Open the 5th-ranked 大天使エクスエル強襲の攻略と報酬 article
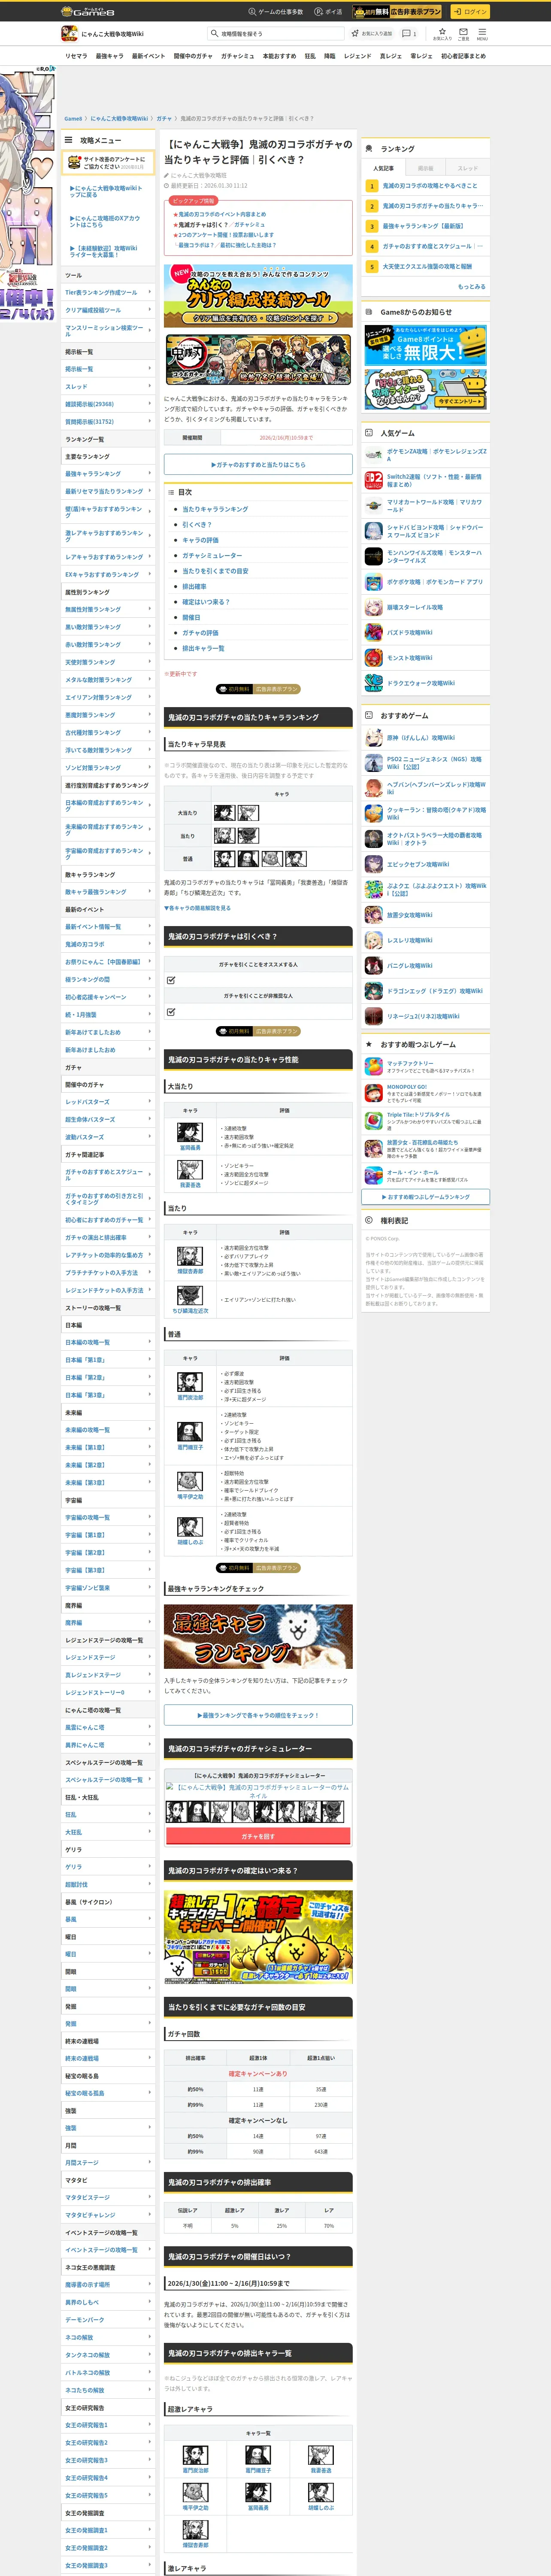551x2576 pixels. tap(427, 267)
